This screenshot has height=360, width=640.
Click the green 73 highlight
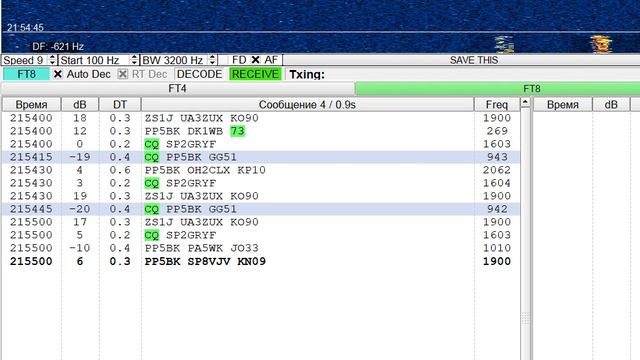point(237,131)
